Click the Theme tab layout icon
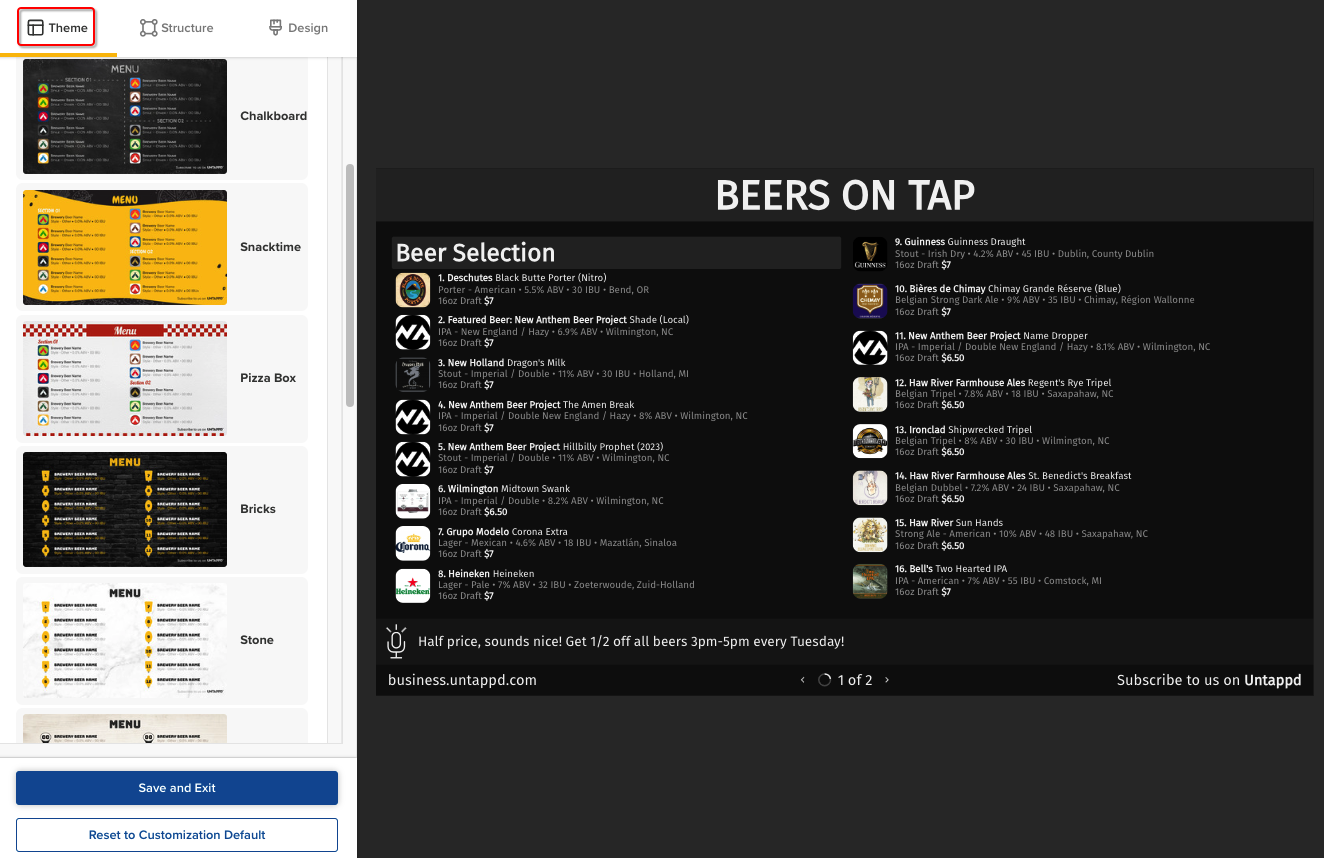Screen dimensions: 1324x858 [36, 28]
